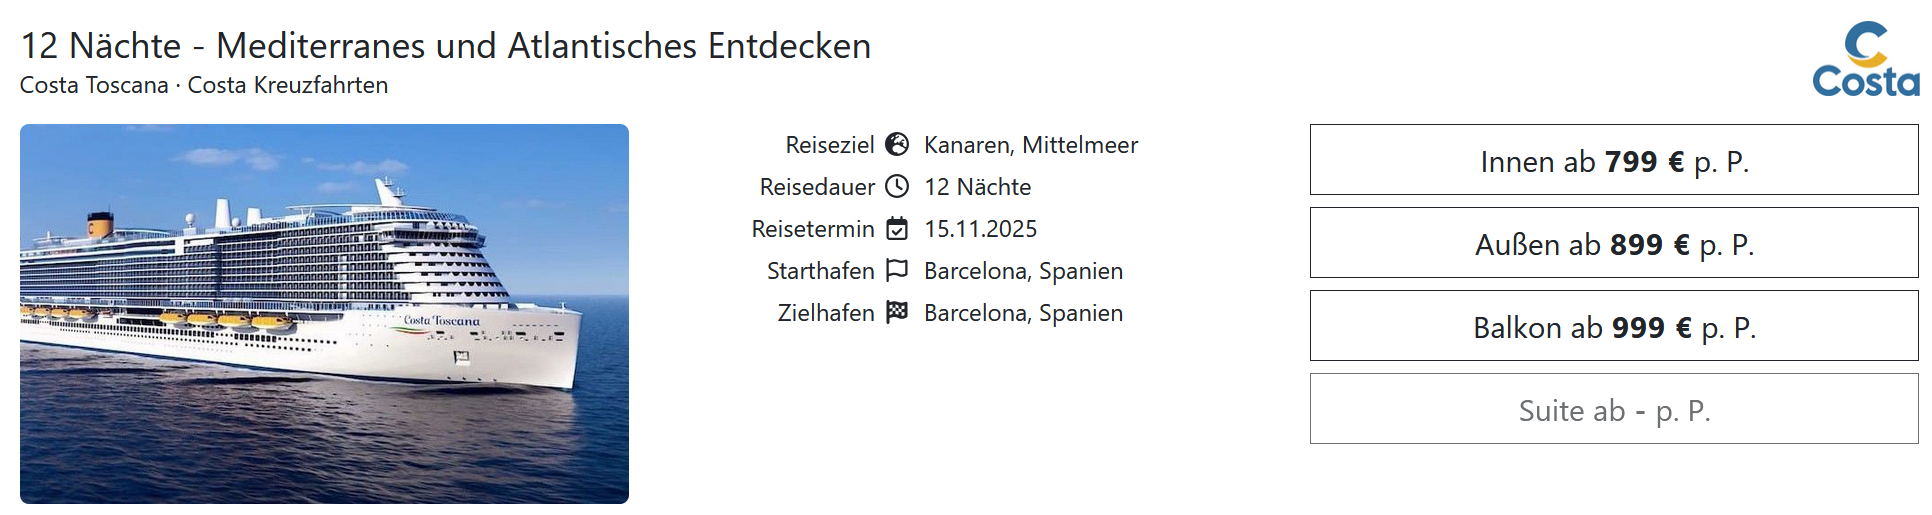
Task: Click the globe icon beside Reiseziel
Action: pyautogui.click(x=897, y=145)
